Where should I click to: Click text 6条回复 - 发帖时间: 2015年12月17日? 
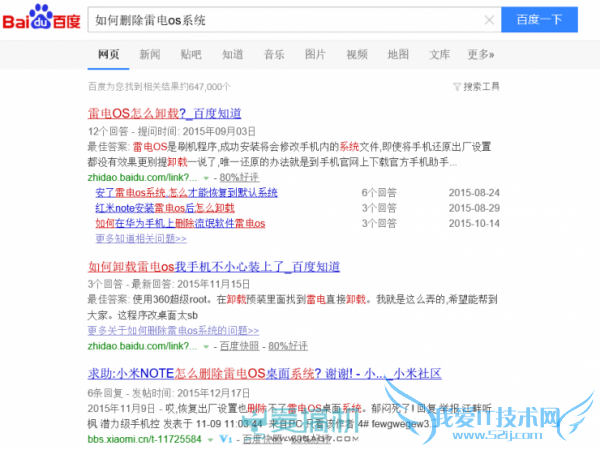(169, 393)
